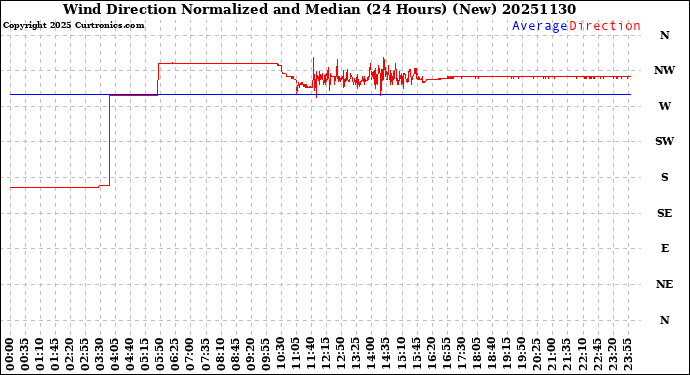This screenshot has width=690, height=375.
Task: Click the 'NW' axis label
Action: tap(664, 70)
